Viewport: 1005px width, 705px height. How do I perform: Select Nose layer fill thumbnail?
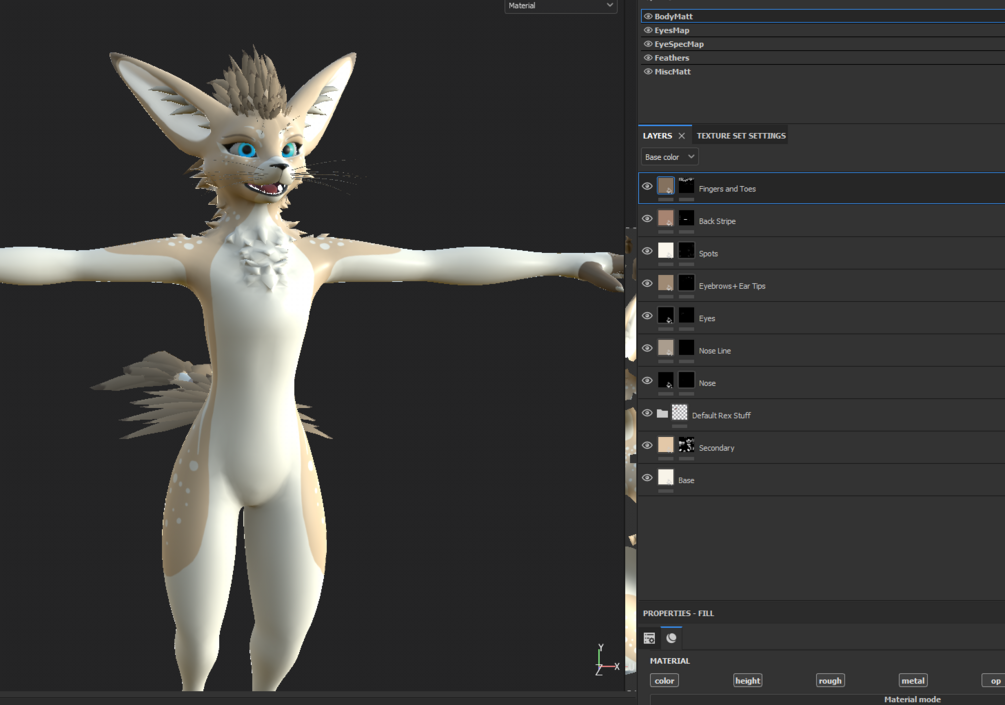click(x=666, y=381)
